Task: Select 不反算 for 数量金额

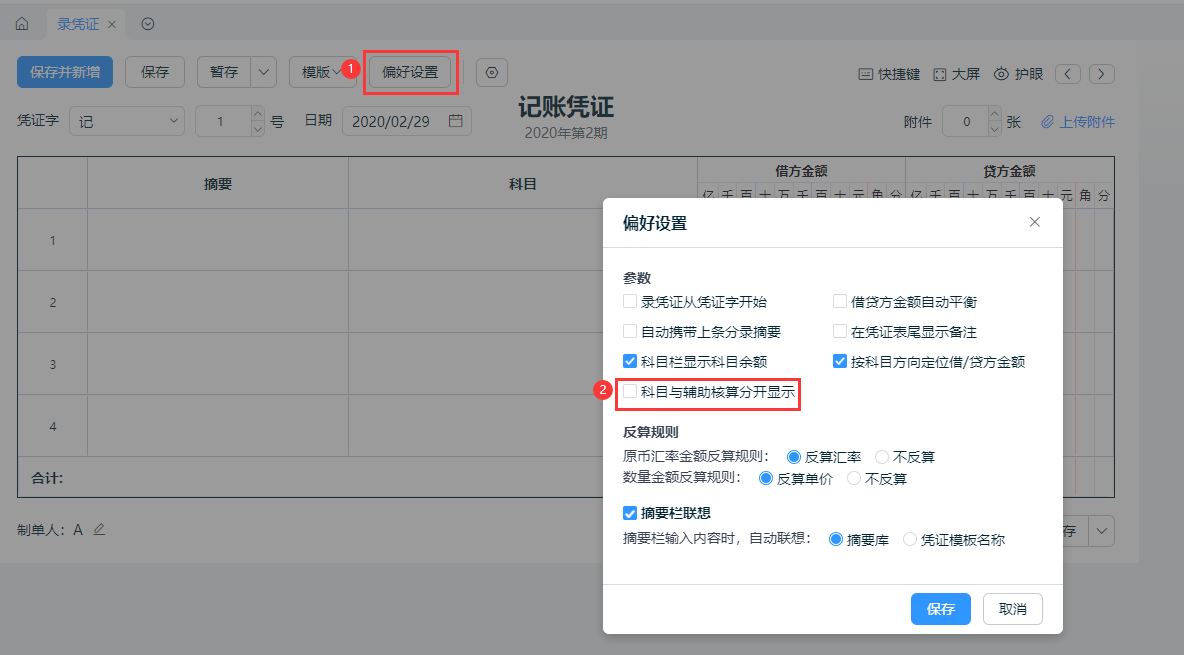Action: tap(854, 478)
